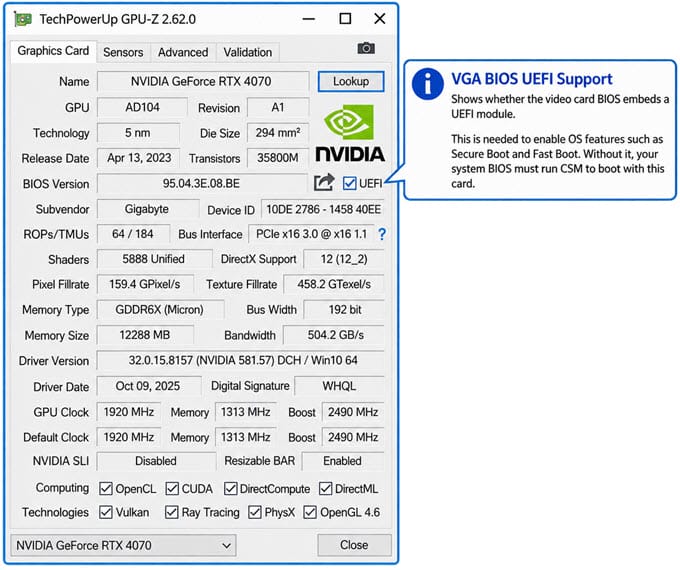680x570 pixels.
Task: Click the Bus Width value 192 bit
Action: (x=344, y=310)
